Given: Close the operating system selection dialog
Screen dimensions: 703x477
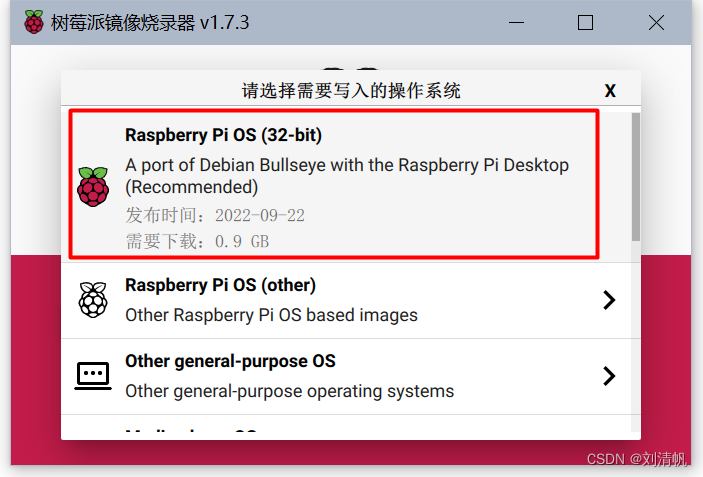Looking at the screenshot, I should coord(610,91).
